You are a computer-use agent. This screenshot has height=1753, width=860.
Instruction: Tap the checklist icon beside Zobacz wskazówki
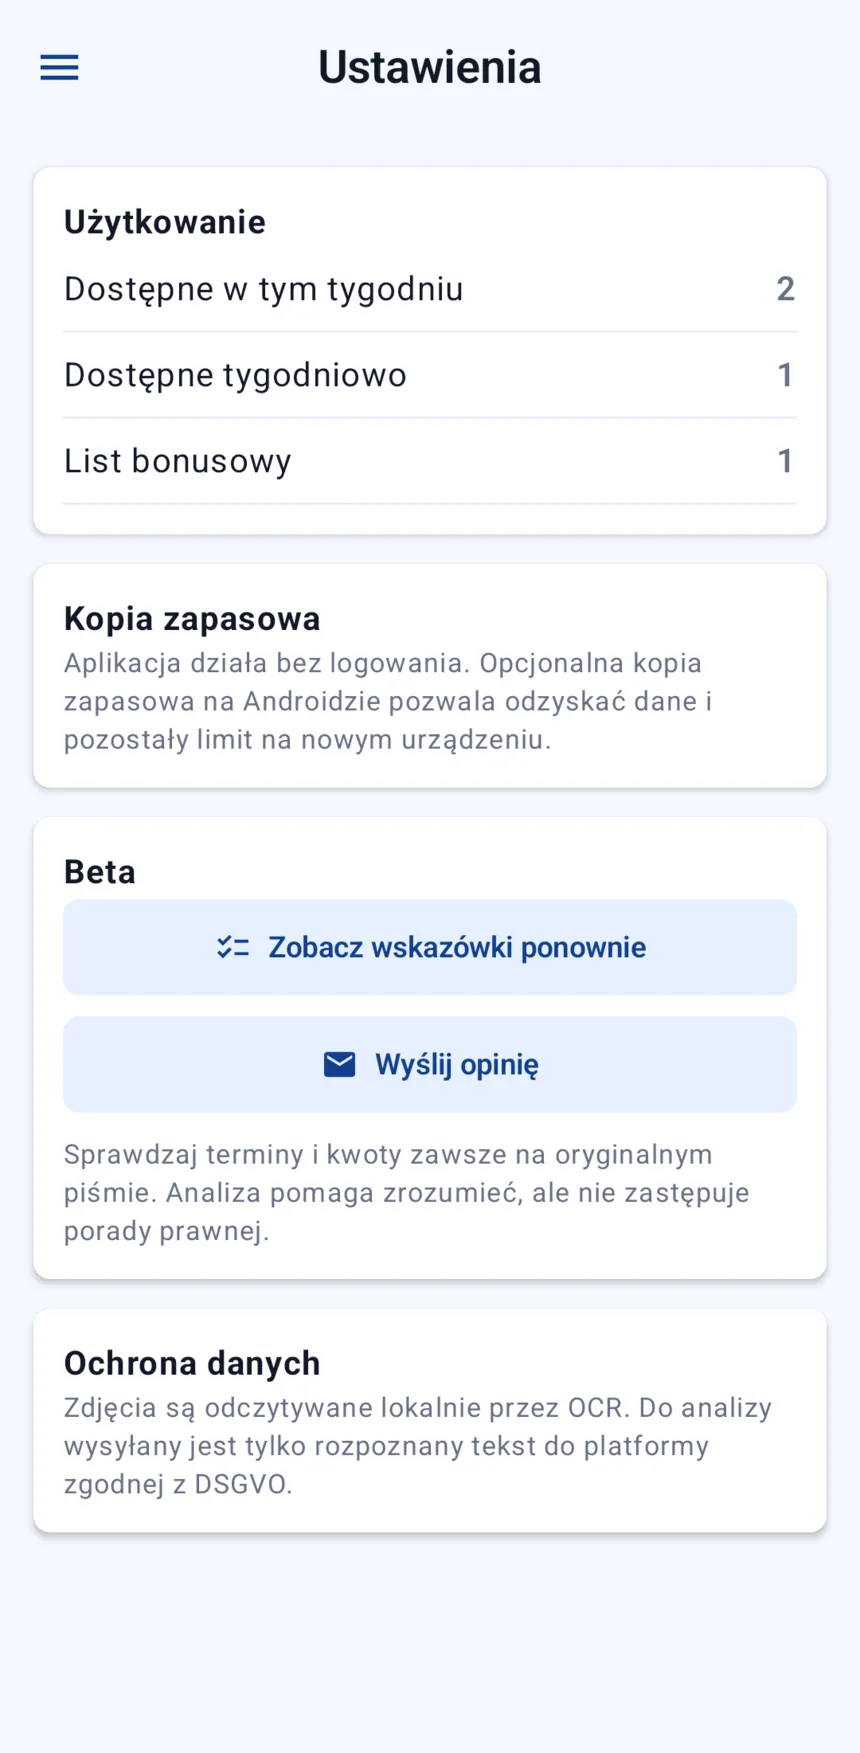point(233,947)
